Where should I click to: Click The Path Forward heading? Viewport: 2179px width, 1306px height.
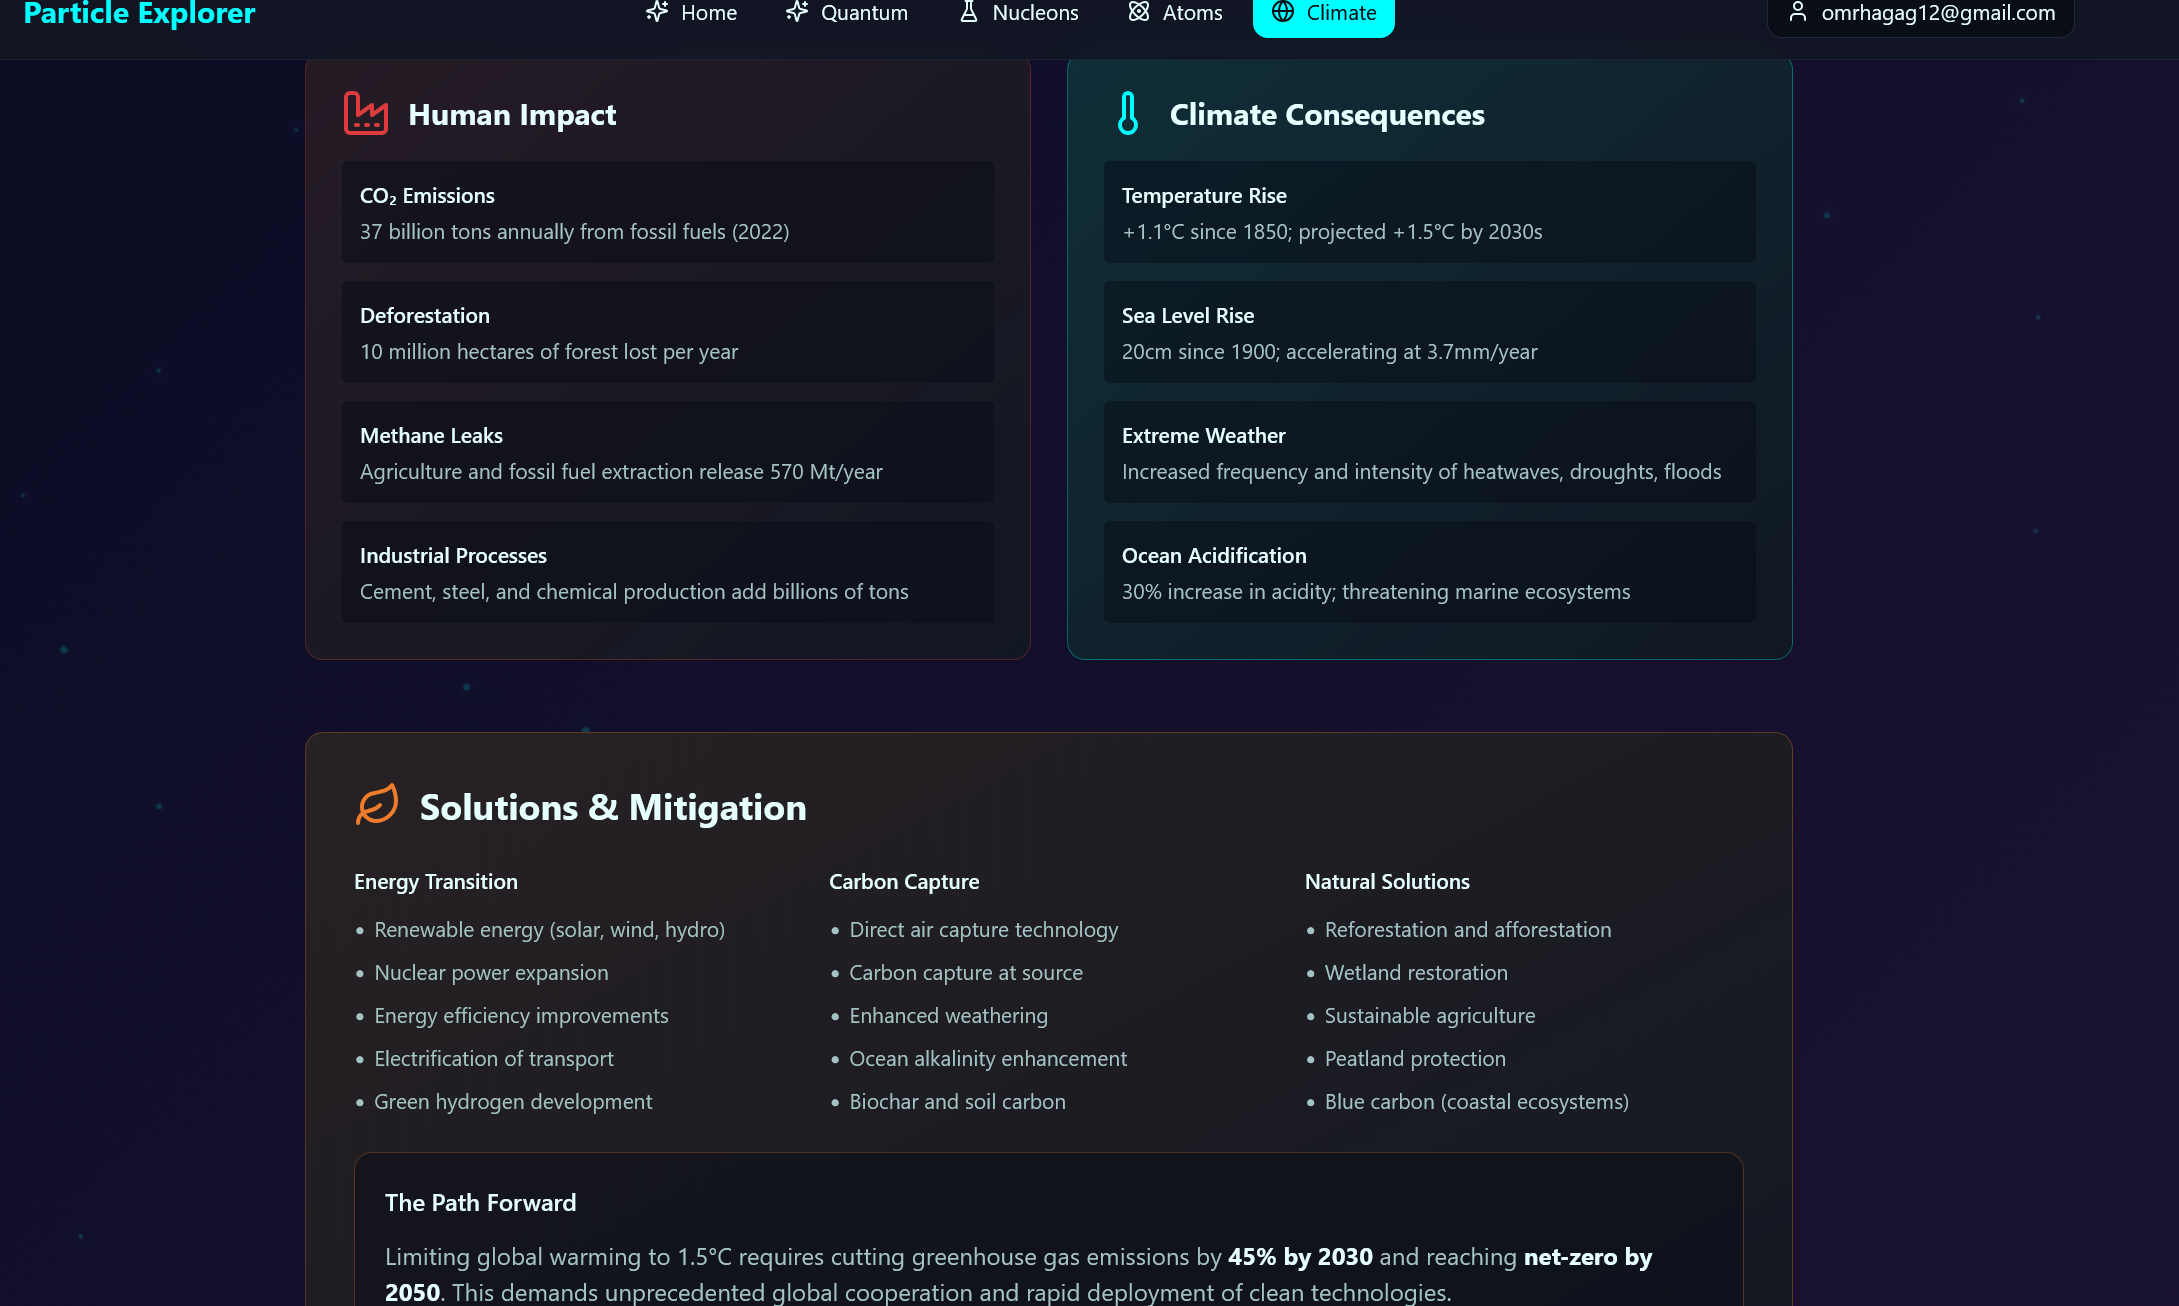(480, 1202)
